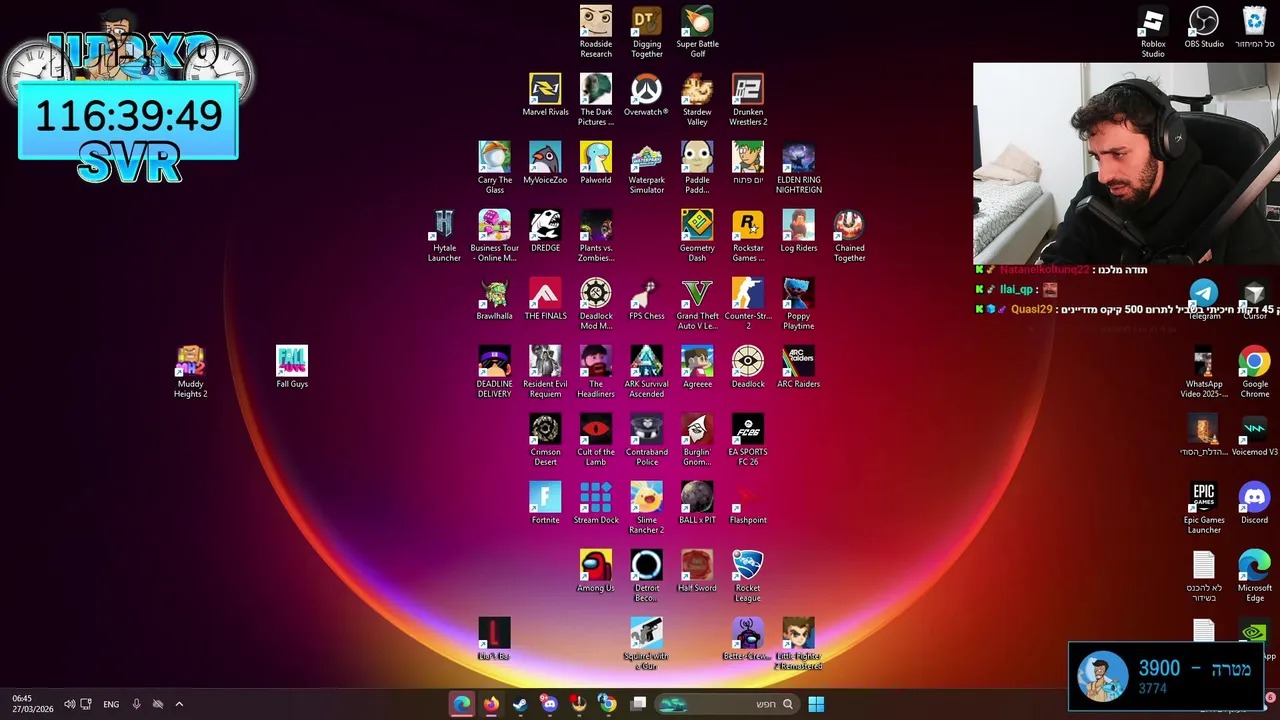
Task: Open Discord desktop shortcut
Action: [x=1255, y=503]
